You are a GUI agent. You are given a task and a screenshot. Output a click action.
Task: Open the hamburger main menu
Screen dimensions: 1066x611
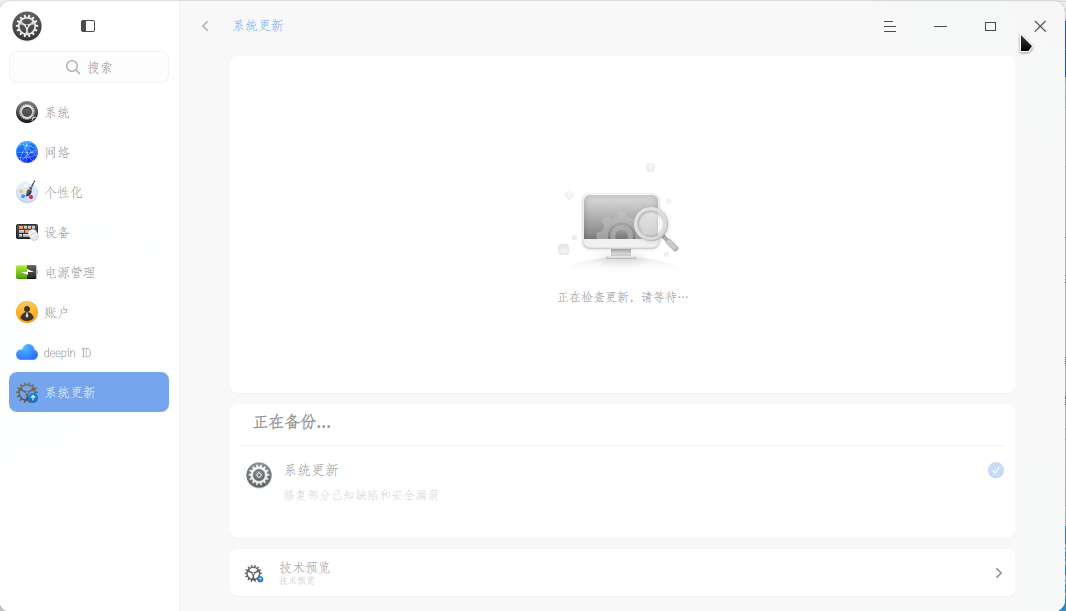pyautogui.click(x=889, y=27)
